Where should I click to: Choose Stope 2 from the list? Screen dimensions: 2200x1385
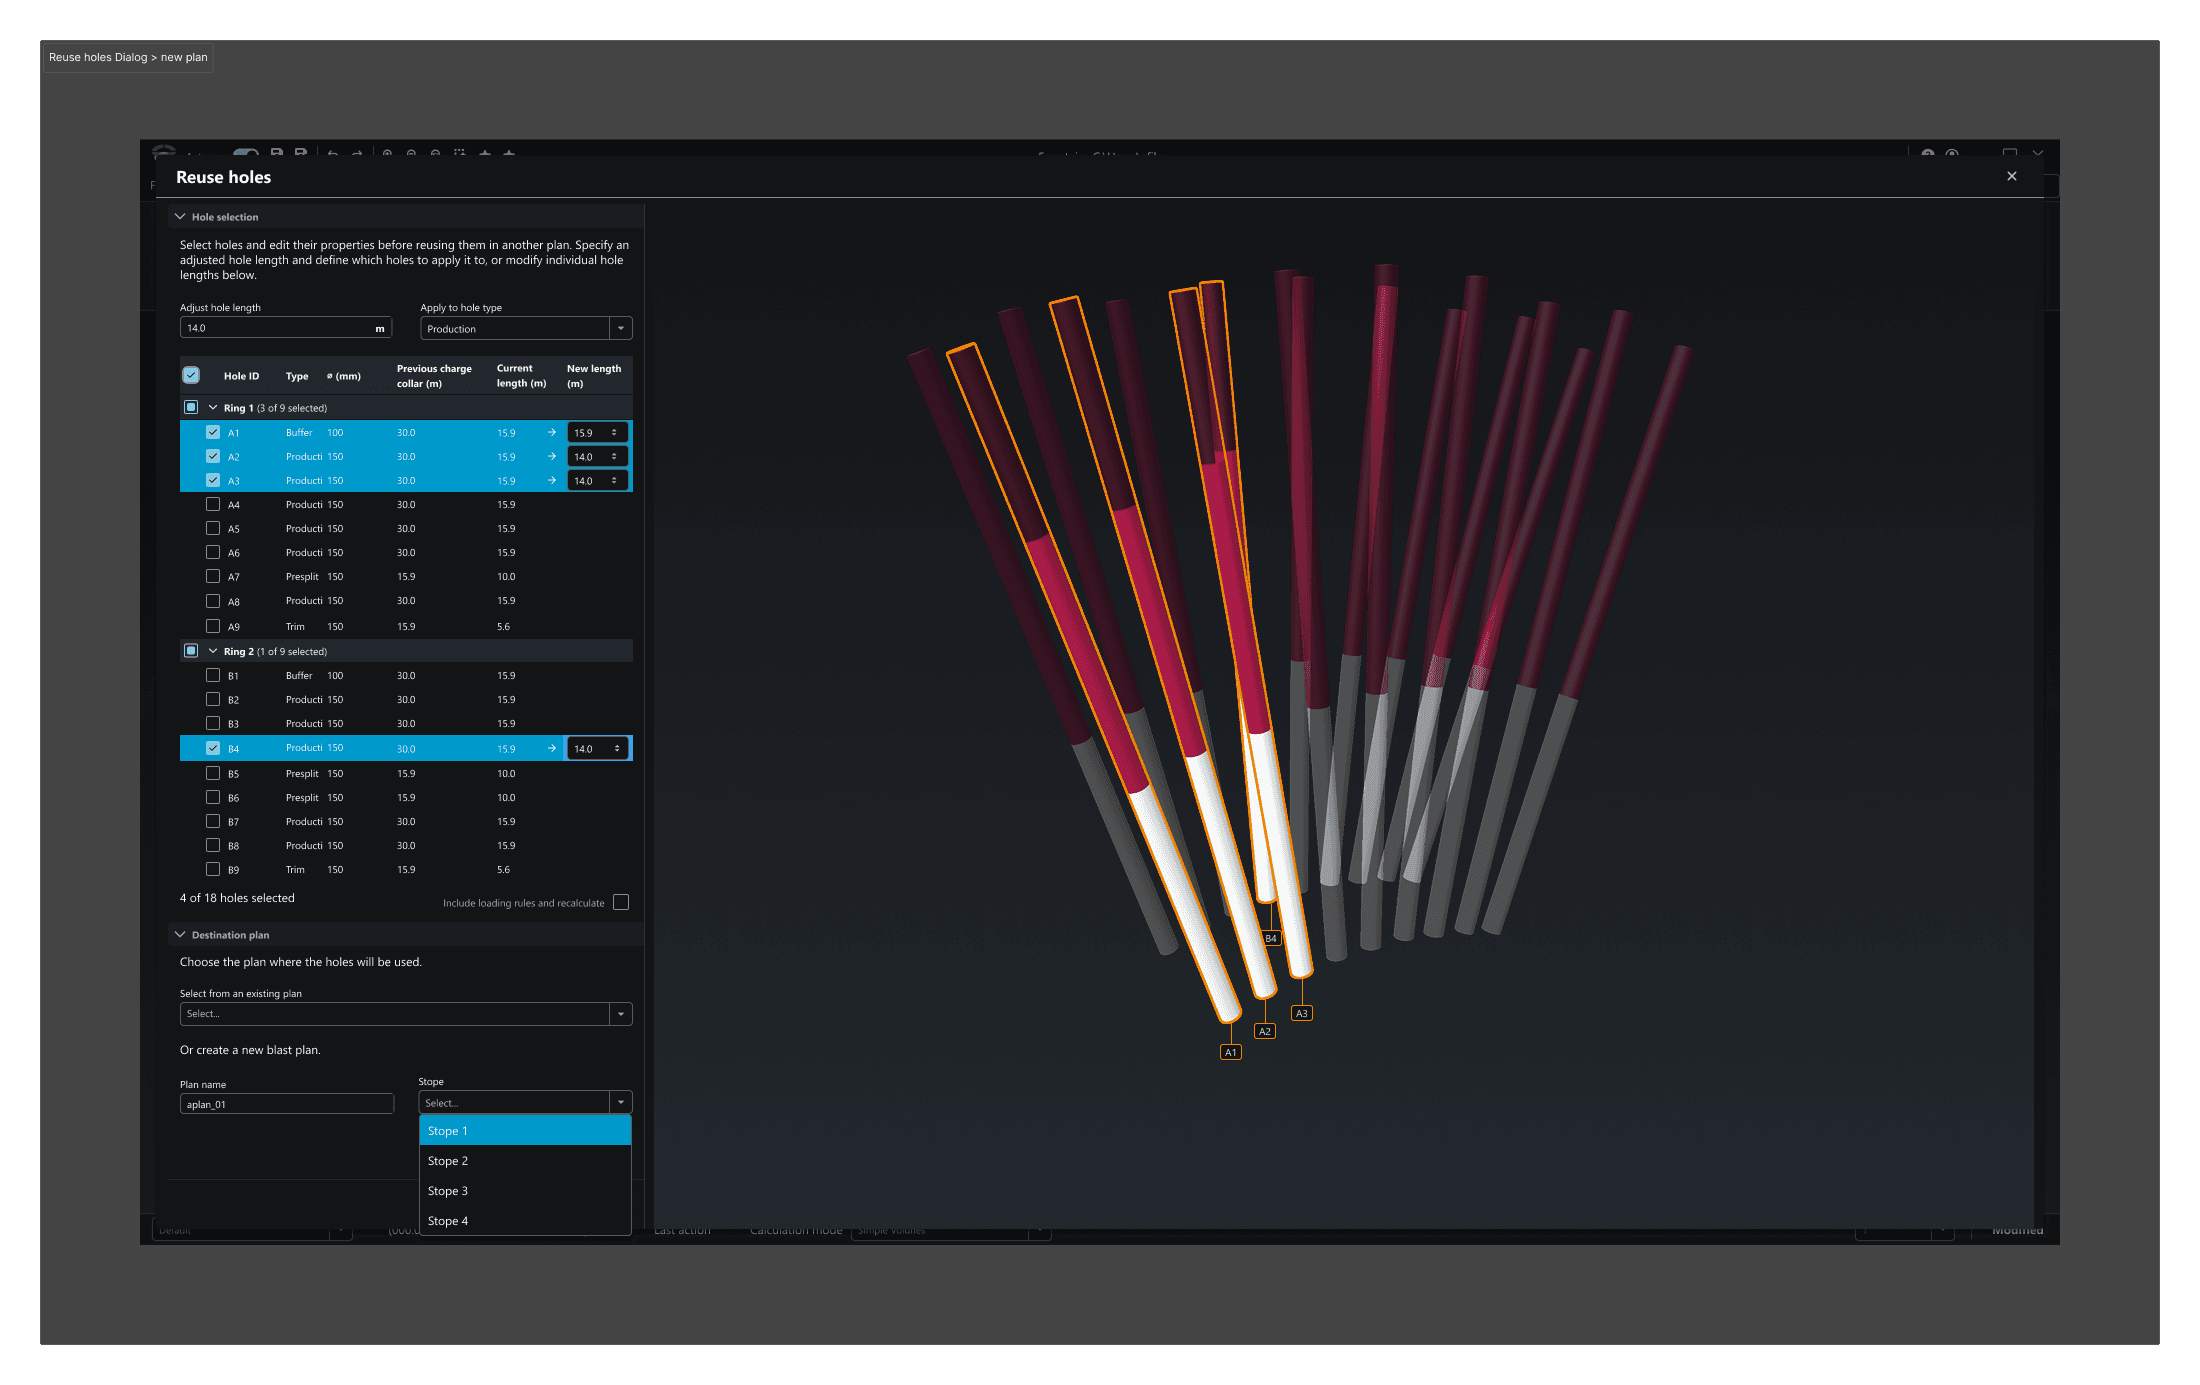[x=448, y=1161]
